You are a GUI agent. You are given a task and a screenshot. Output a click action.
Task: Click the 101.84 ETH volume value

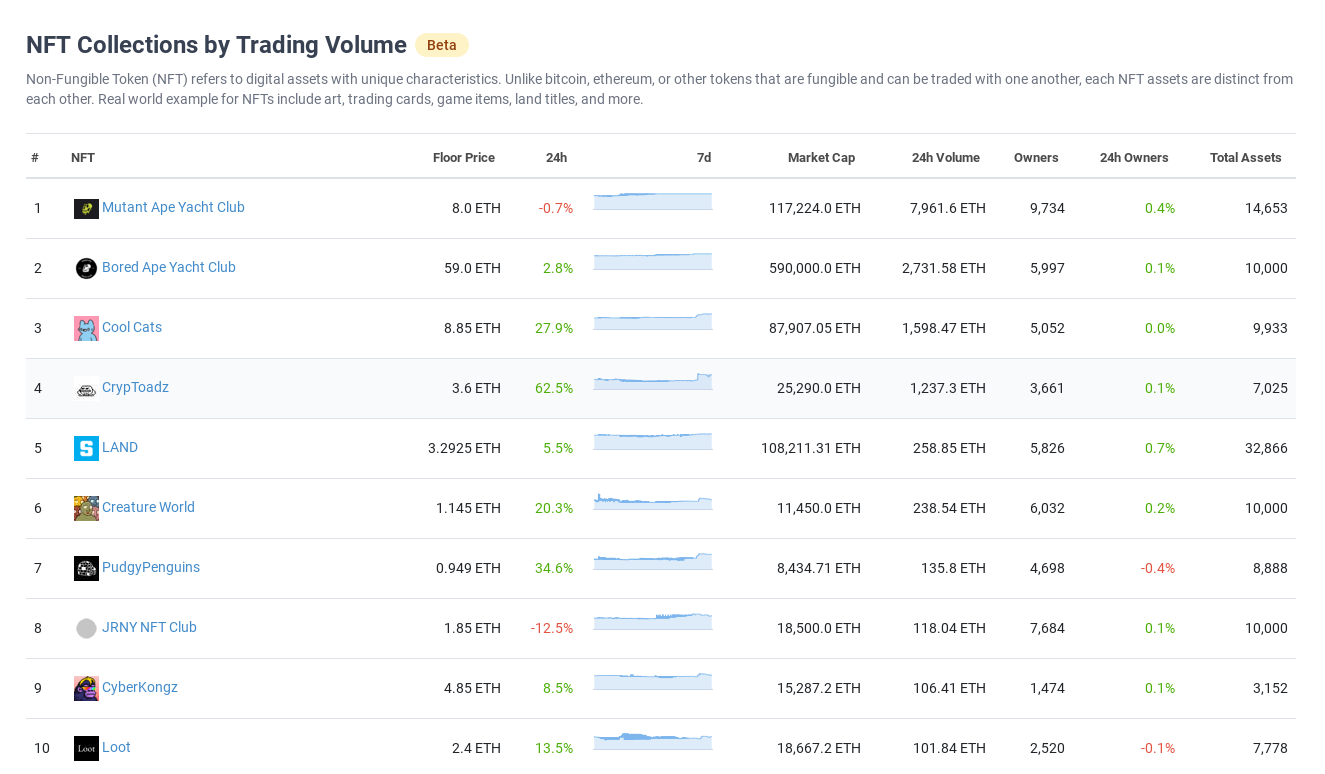pos(949,748)
